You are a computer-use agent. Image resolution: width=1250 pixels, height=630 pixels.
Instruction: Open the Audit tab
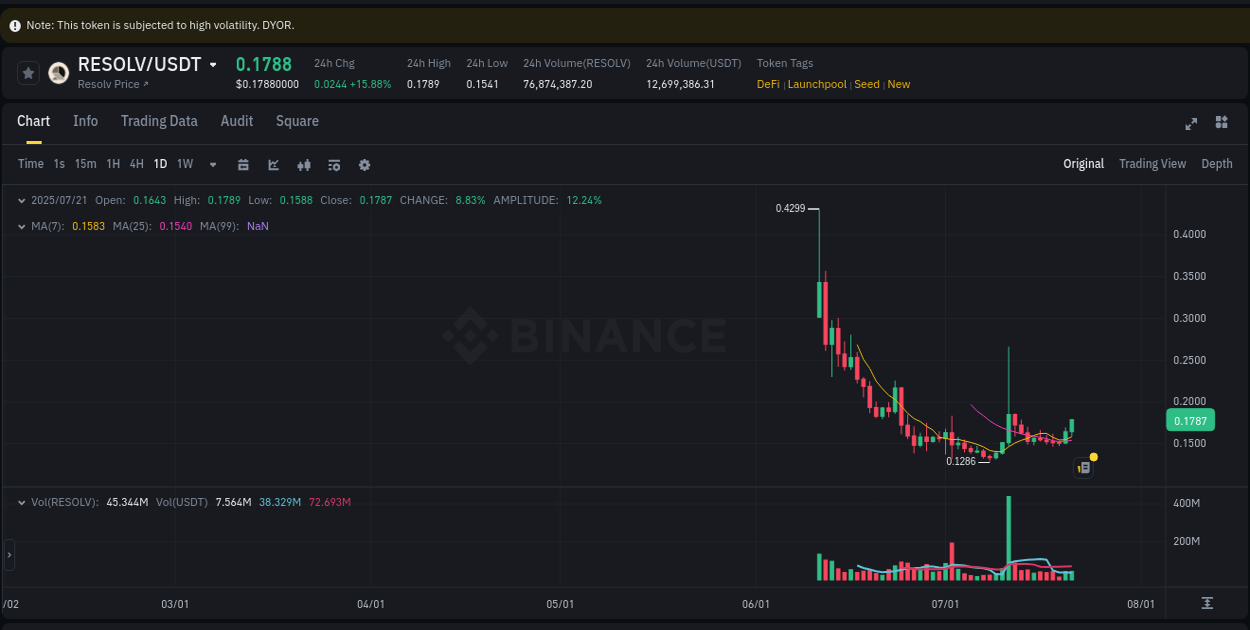pos(236,121)
